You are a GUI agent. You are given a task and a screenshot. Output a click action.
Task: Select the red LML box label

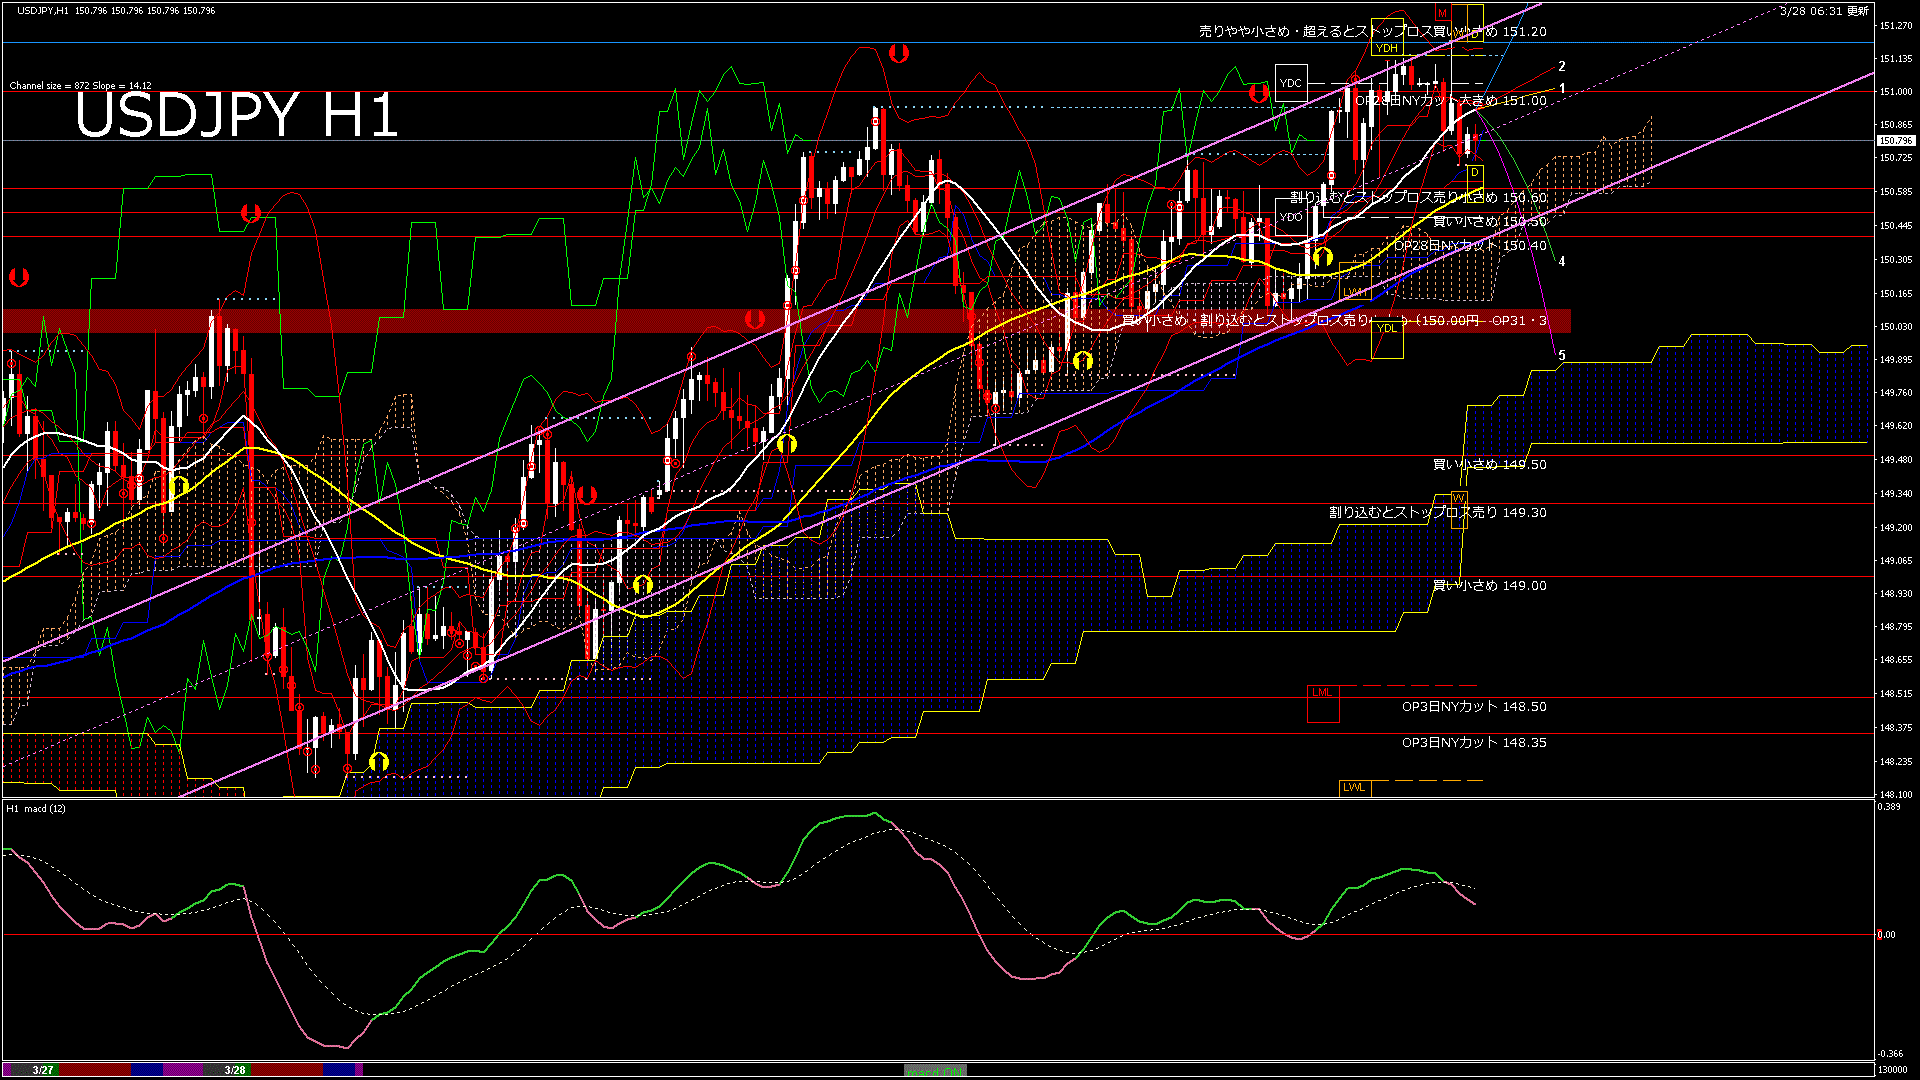pos(1322,692)
